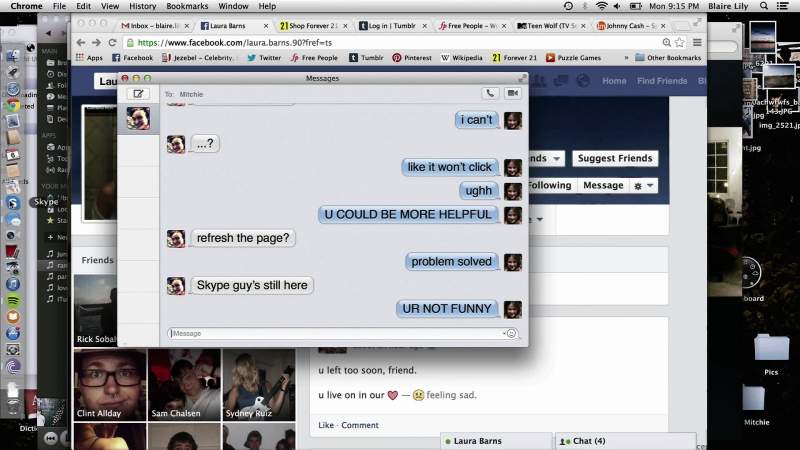Open Clint Allday friend thumbnail
800x450 pixels.
point(110,385)
